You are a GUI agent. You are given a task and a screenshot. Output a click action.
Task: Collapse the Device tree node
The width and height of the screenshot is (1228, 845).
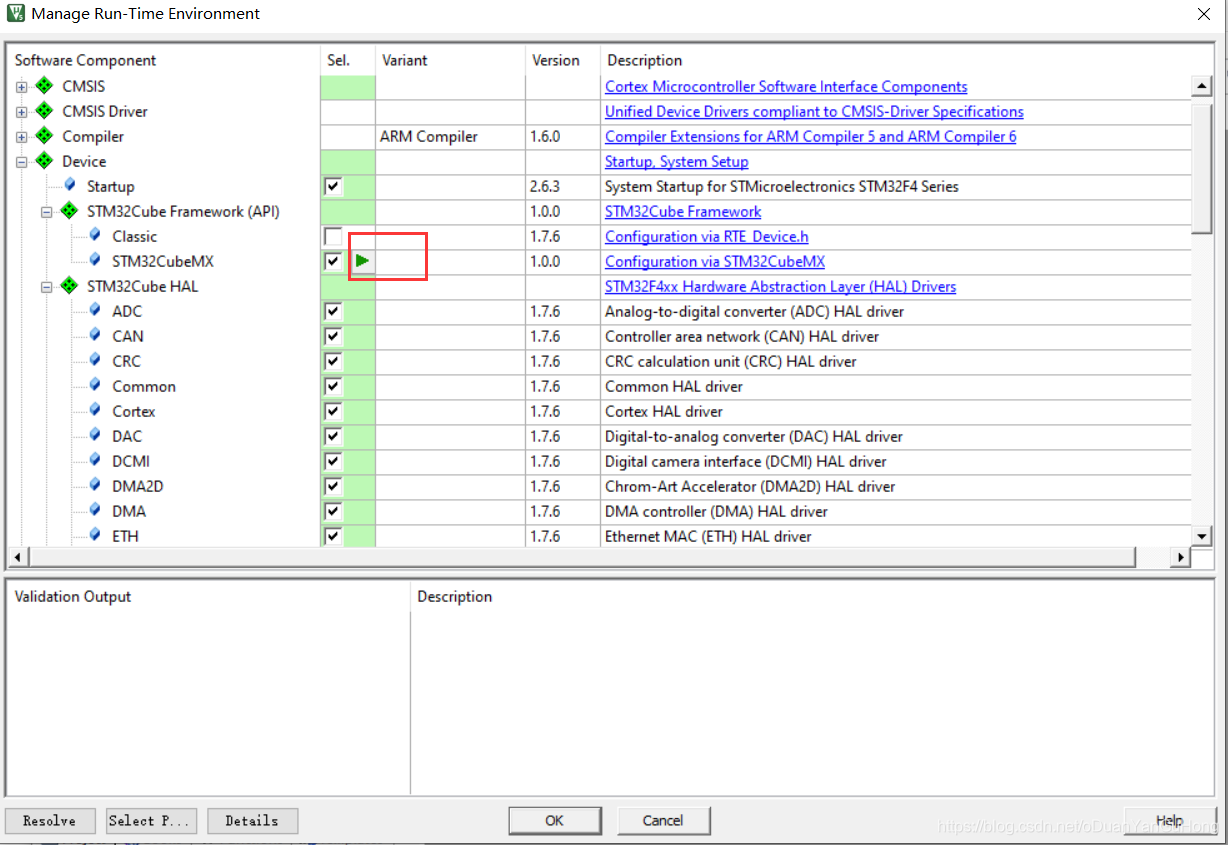(21, 162)
